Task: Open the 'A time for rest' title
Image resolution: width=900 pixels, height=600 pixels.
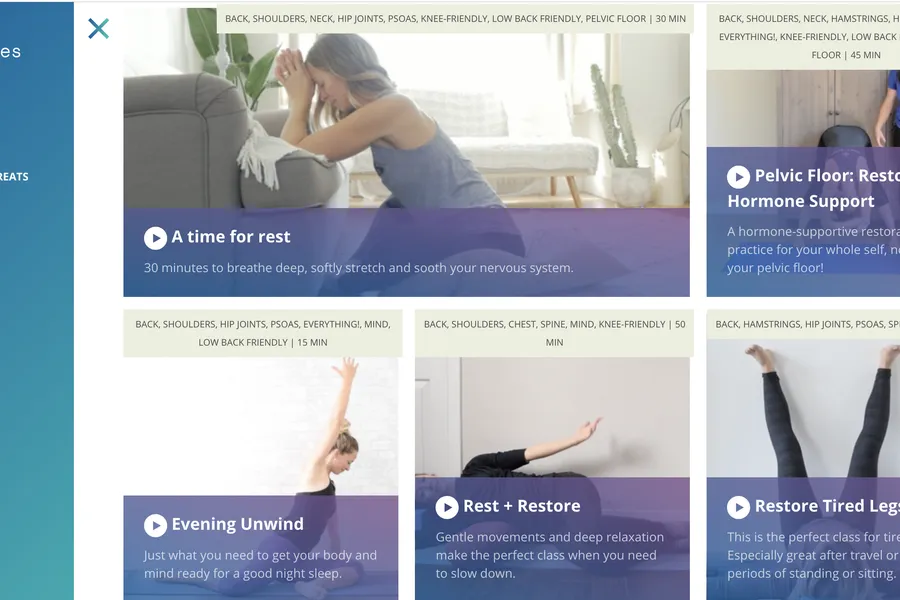Action: 231,237
